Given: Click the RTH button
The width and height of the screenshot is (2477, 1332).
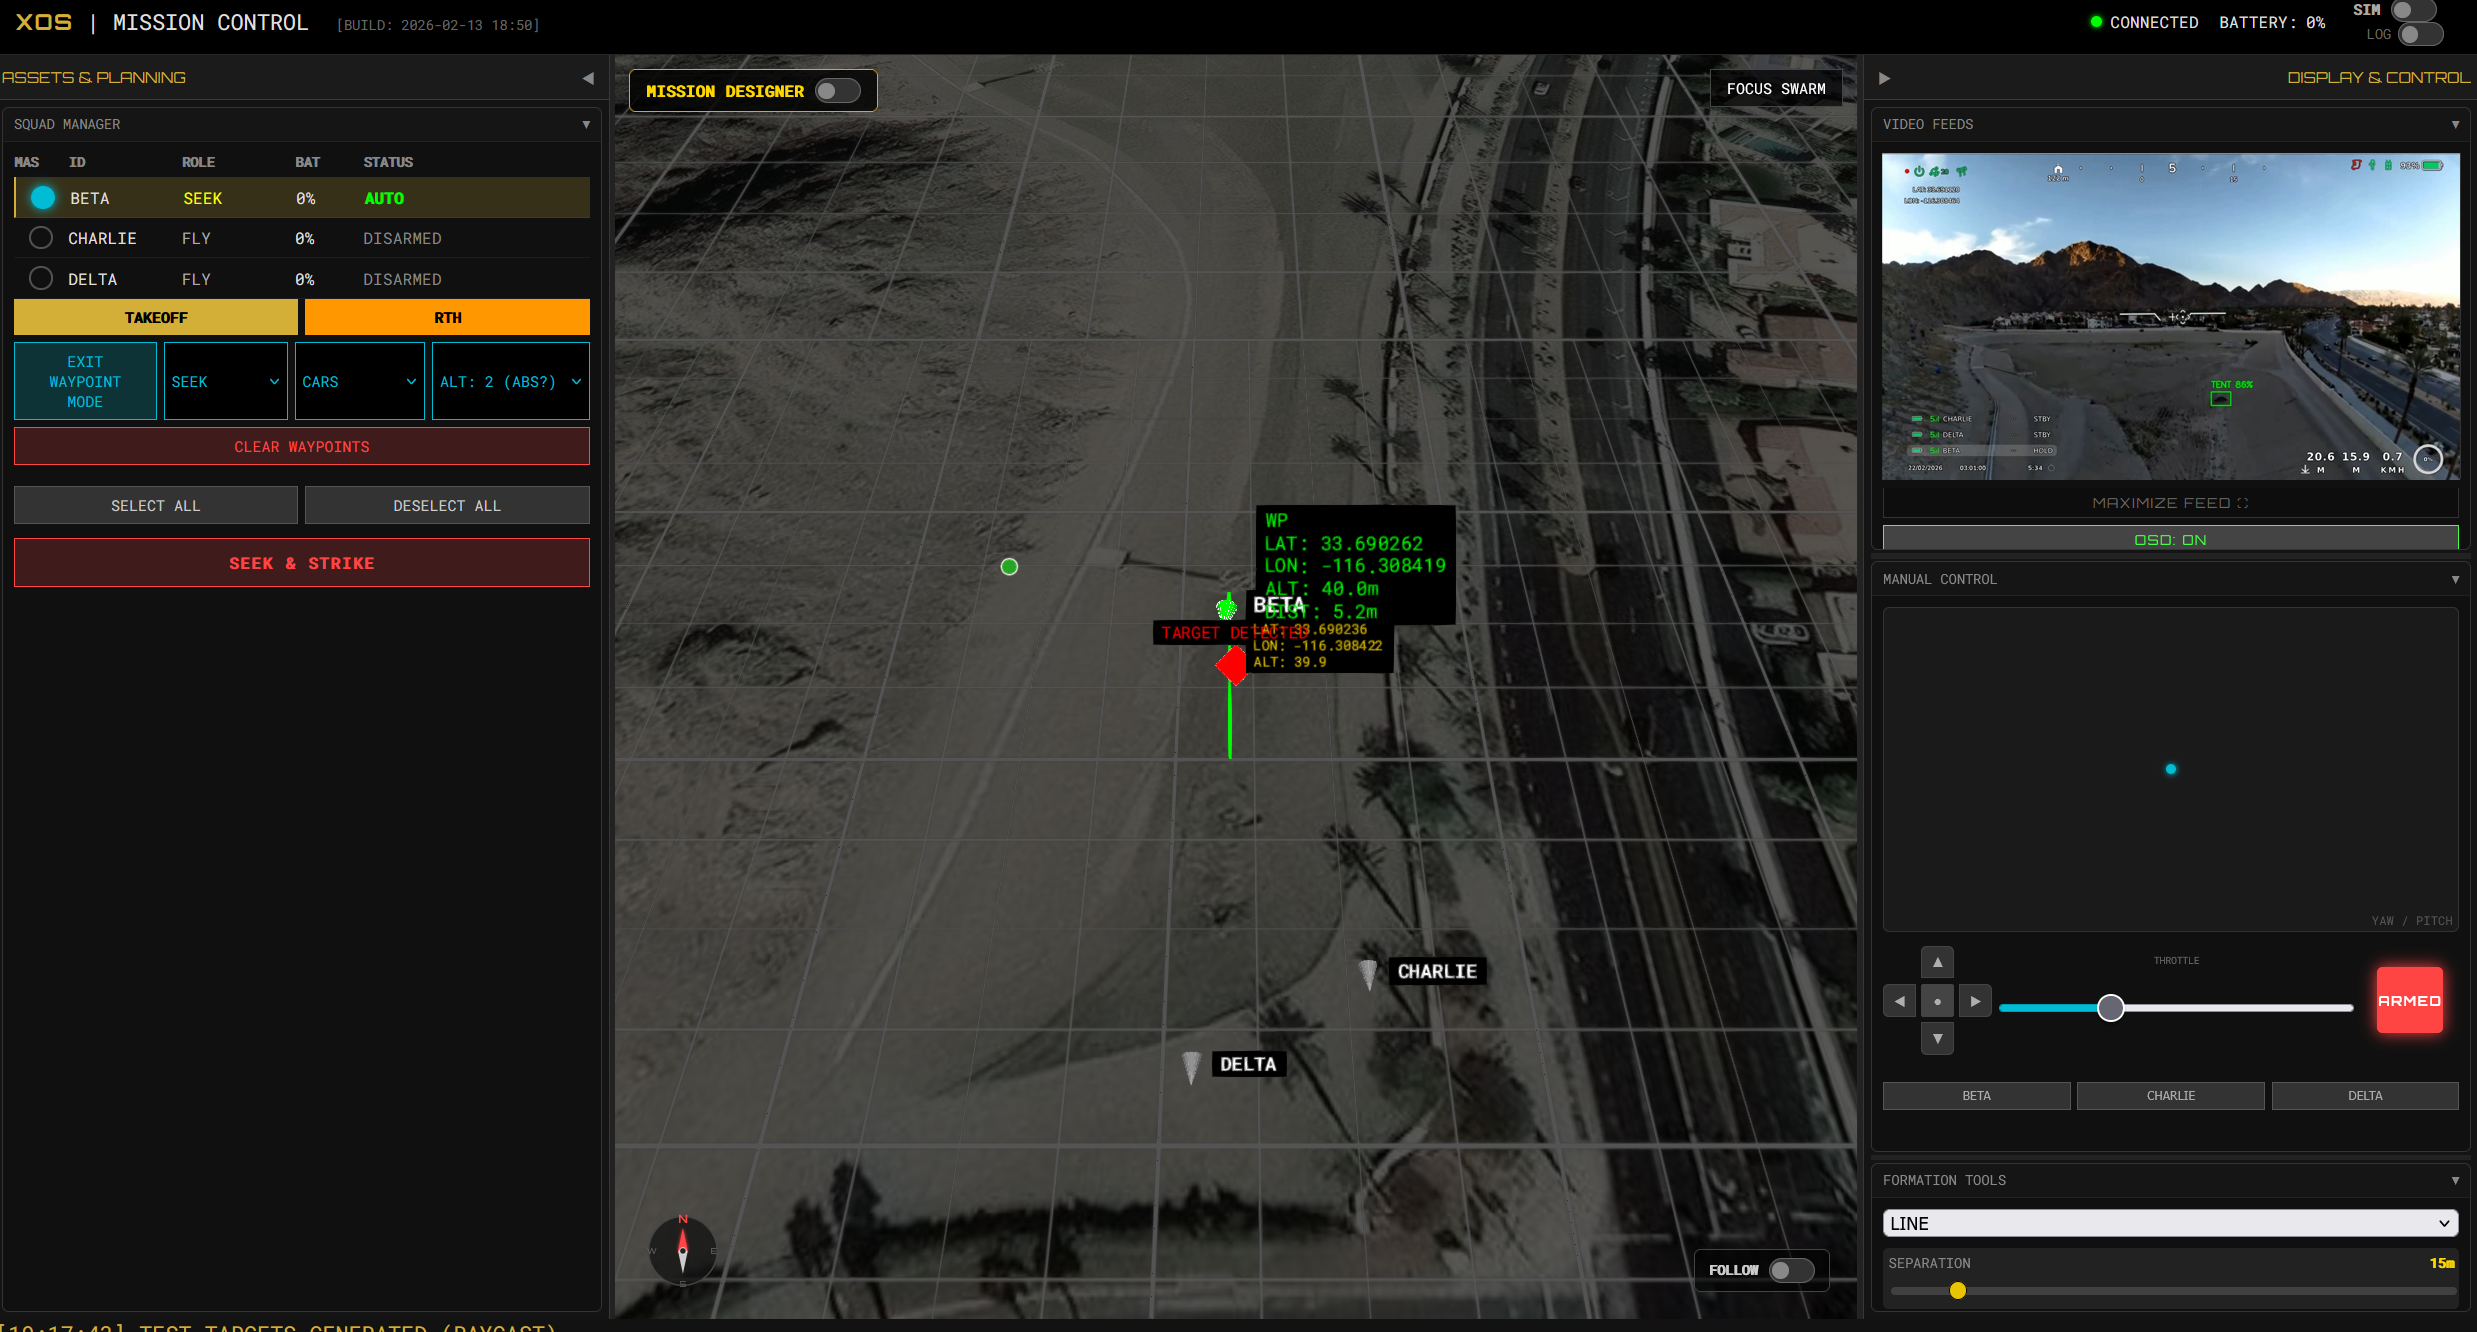Looking at the screenshot, I should point(447,318).
